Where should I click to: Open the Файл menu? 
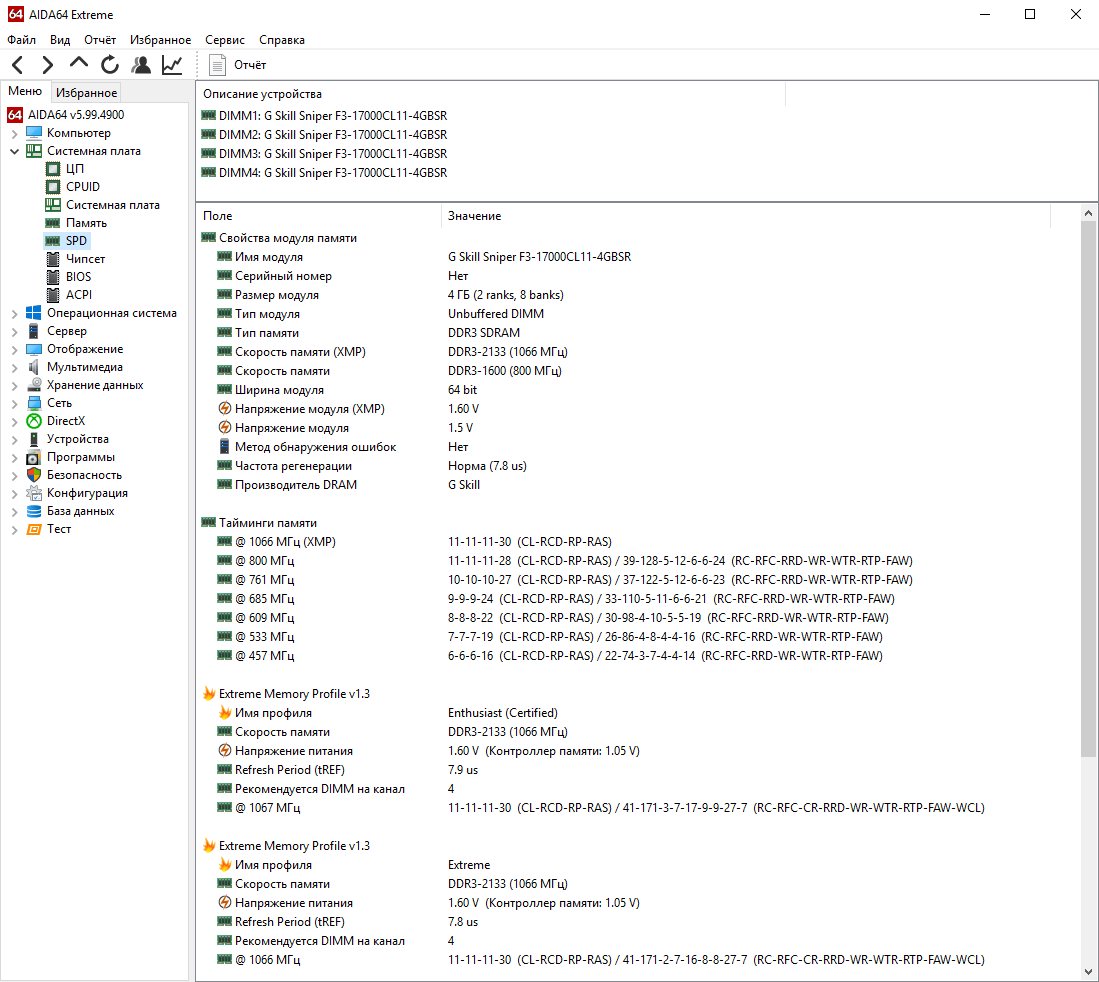[x=22, y=40]
